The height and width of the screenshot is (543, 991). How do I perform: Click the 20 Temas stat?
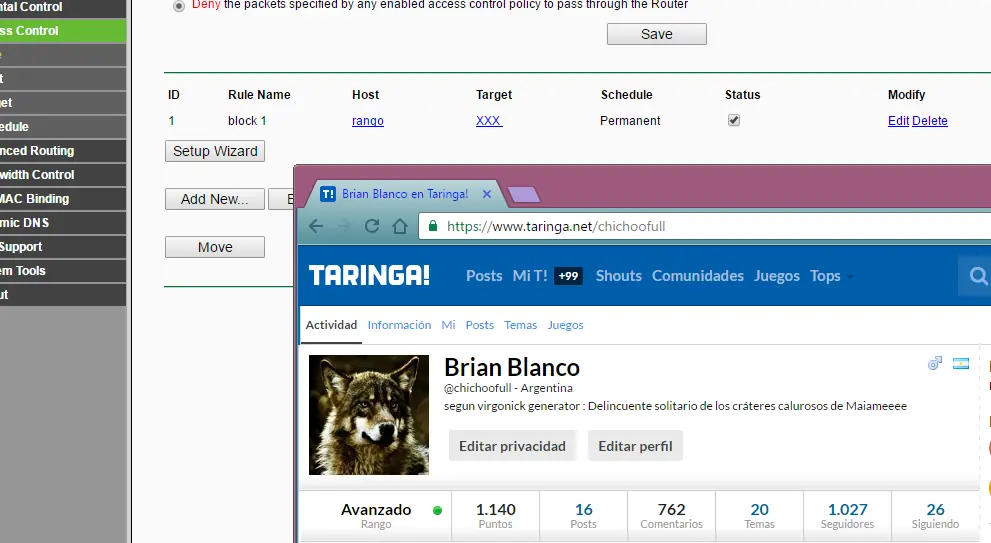pyautogui.click(x=759, y=516)
